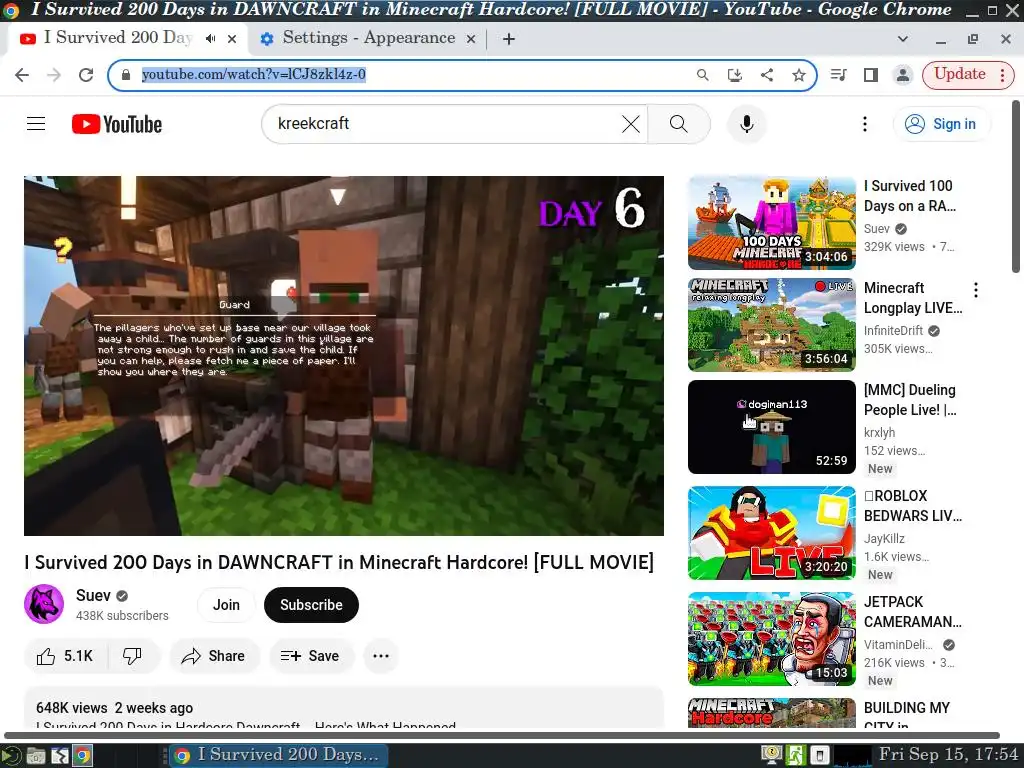The height and width of the screenshot is (768, 1024).
Task: Click the page vertical scrollbar
Action: 1016,186
